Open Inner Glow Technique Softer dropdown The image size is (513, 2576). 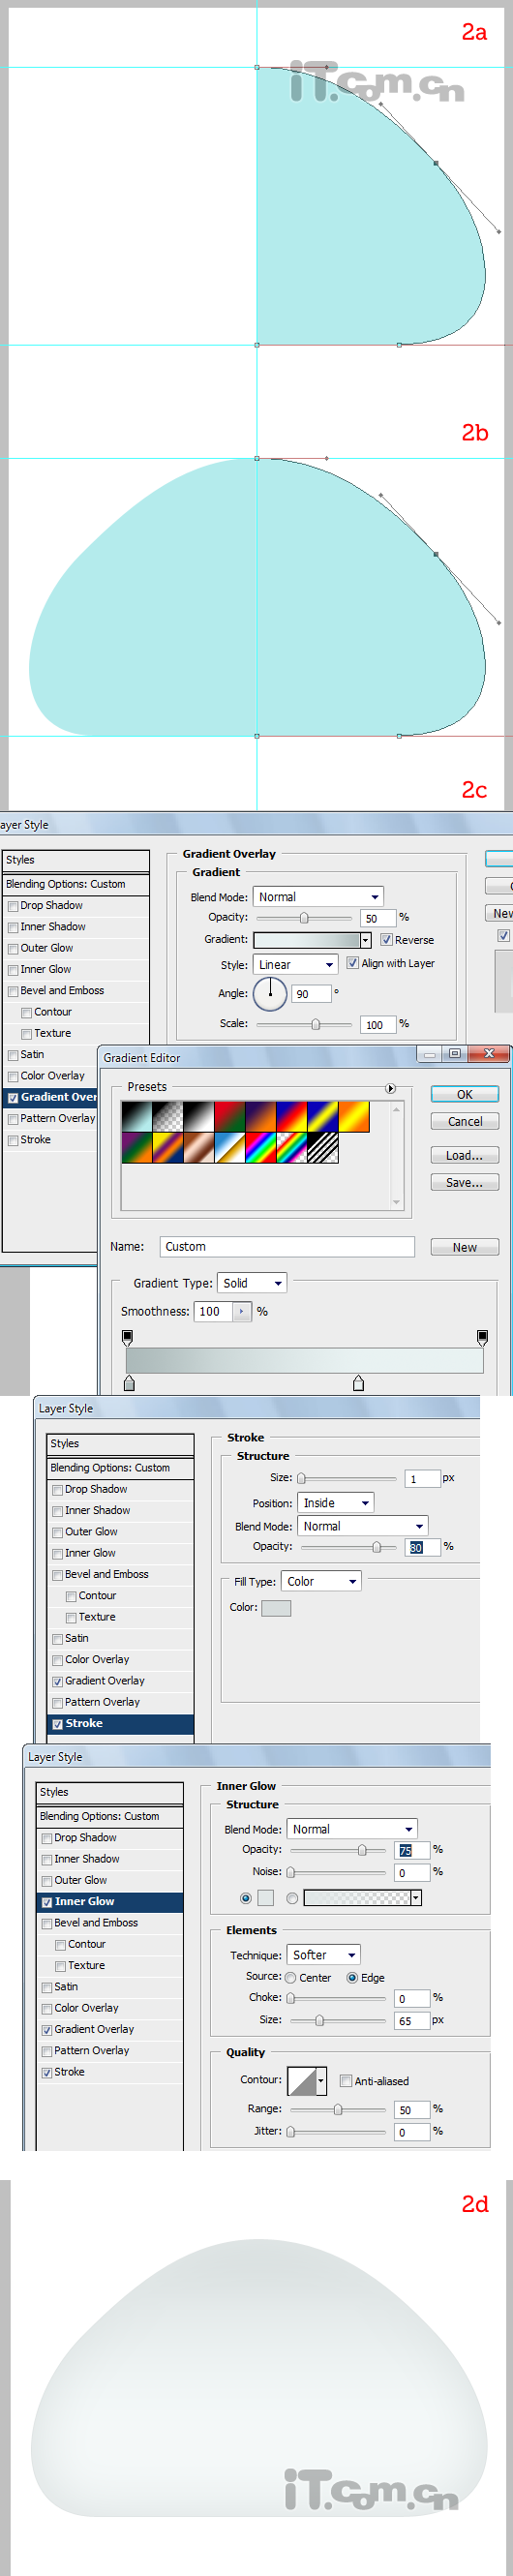pyautogui.click(x=324, y=1955)
